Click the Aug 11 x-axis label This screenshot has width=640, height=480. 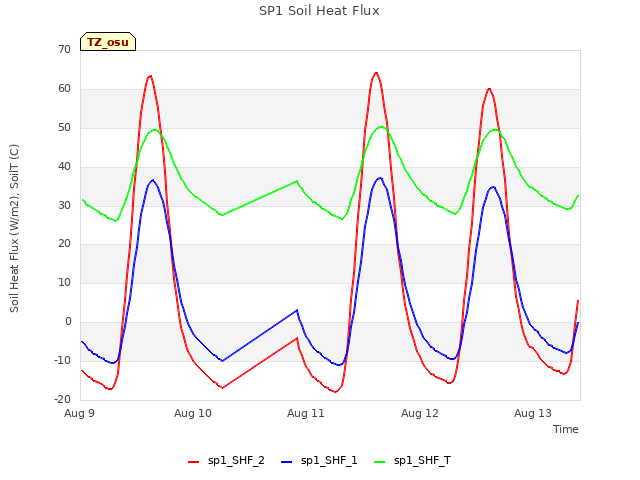pyautogui.click(x=306, y=413)
